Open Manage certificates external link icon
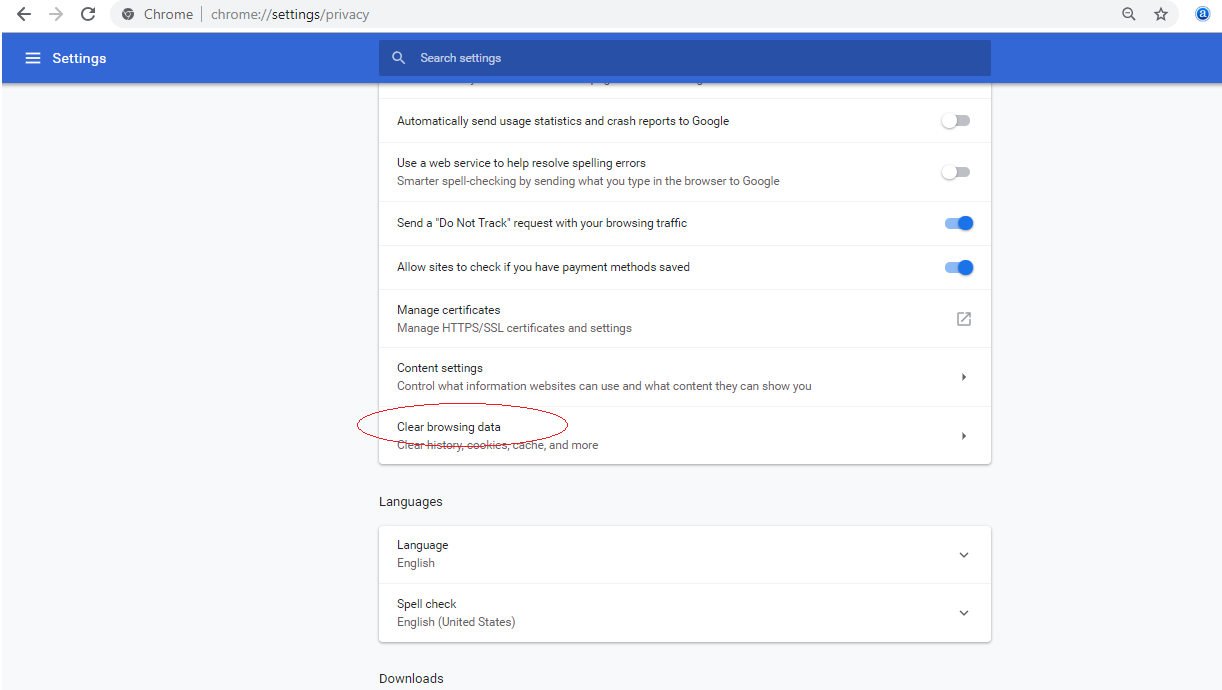1222x690 pixels. tap(964, 319)
